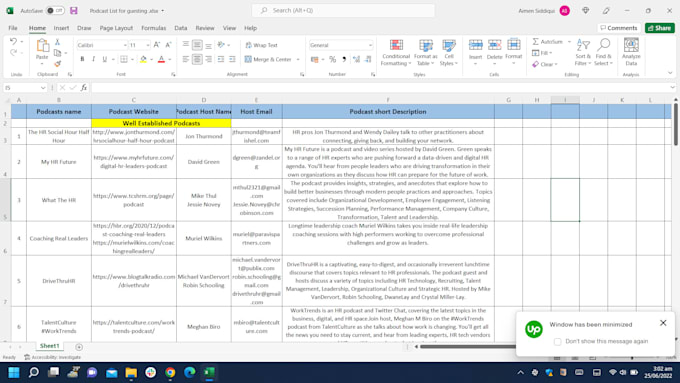680x383 pixels.
Task: Switch to the Formulas tab
Action: coord(154,28)
